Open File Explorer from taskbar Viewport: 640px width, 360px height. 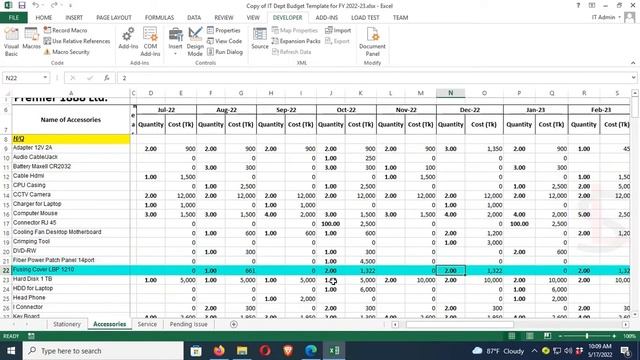point(242,351)
